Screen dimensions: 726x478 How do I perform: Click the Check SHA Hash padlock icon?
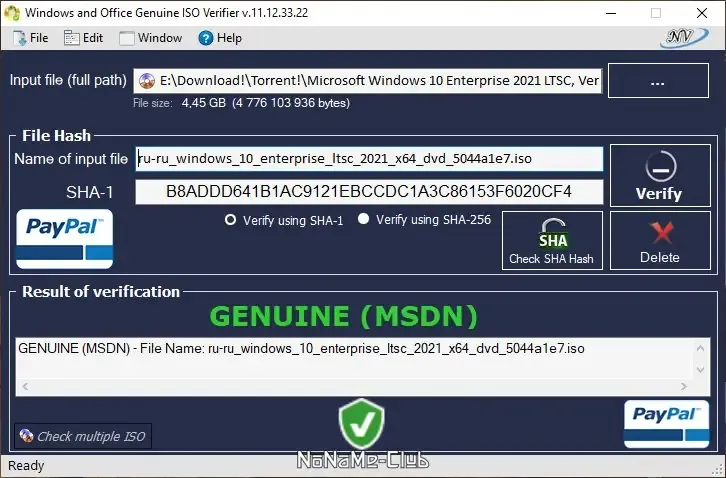click(552, 233)
